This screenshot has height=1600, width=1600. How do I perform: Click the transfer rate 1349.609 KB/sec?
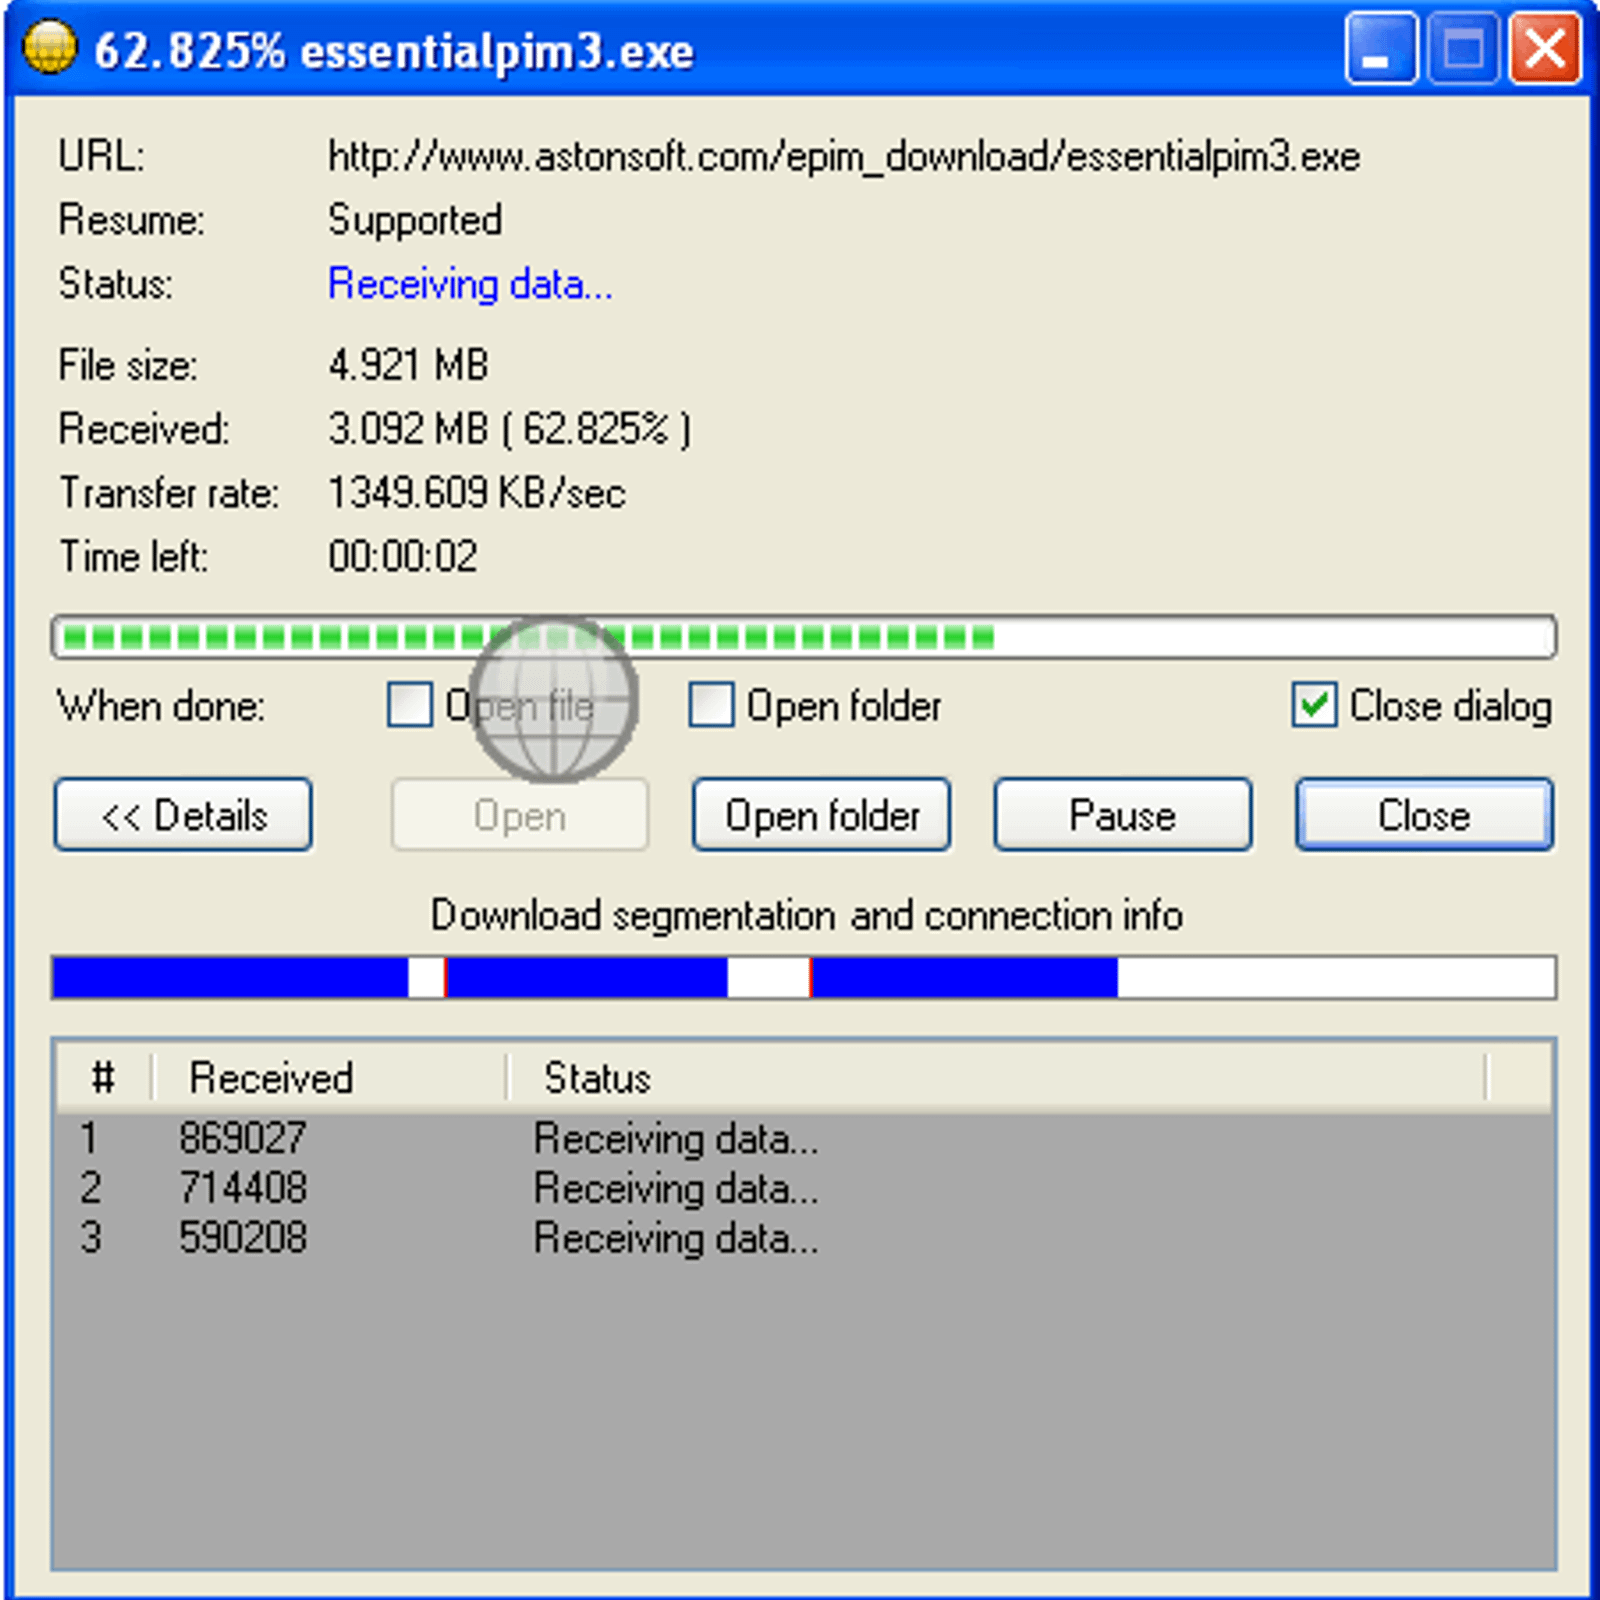[x=477, y=493]
